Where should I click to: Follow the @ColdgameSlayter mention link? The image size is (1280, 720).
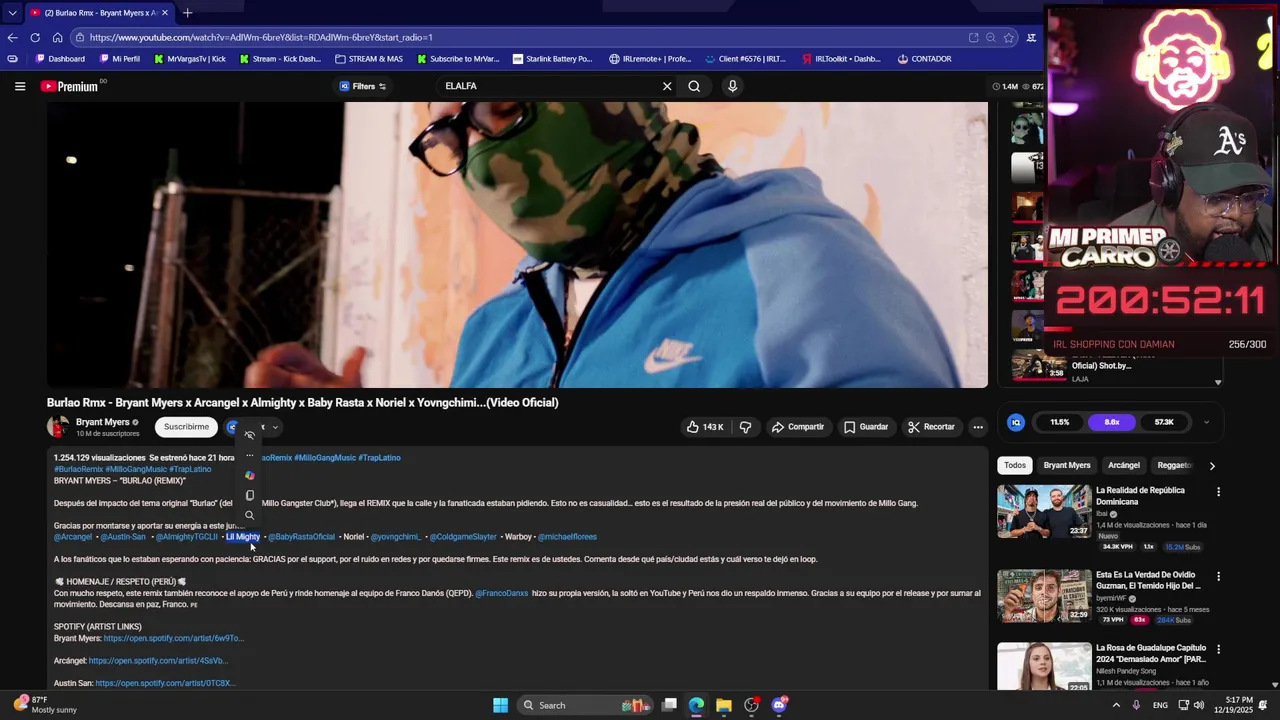click(463, 537)
